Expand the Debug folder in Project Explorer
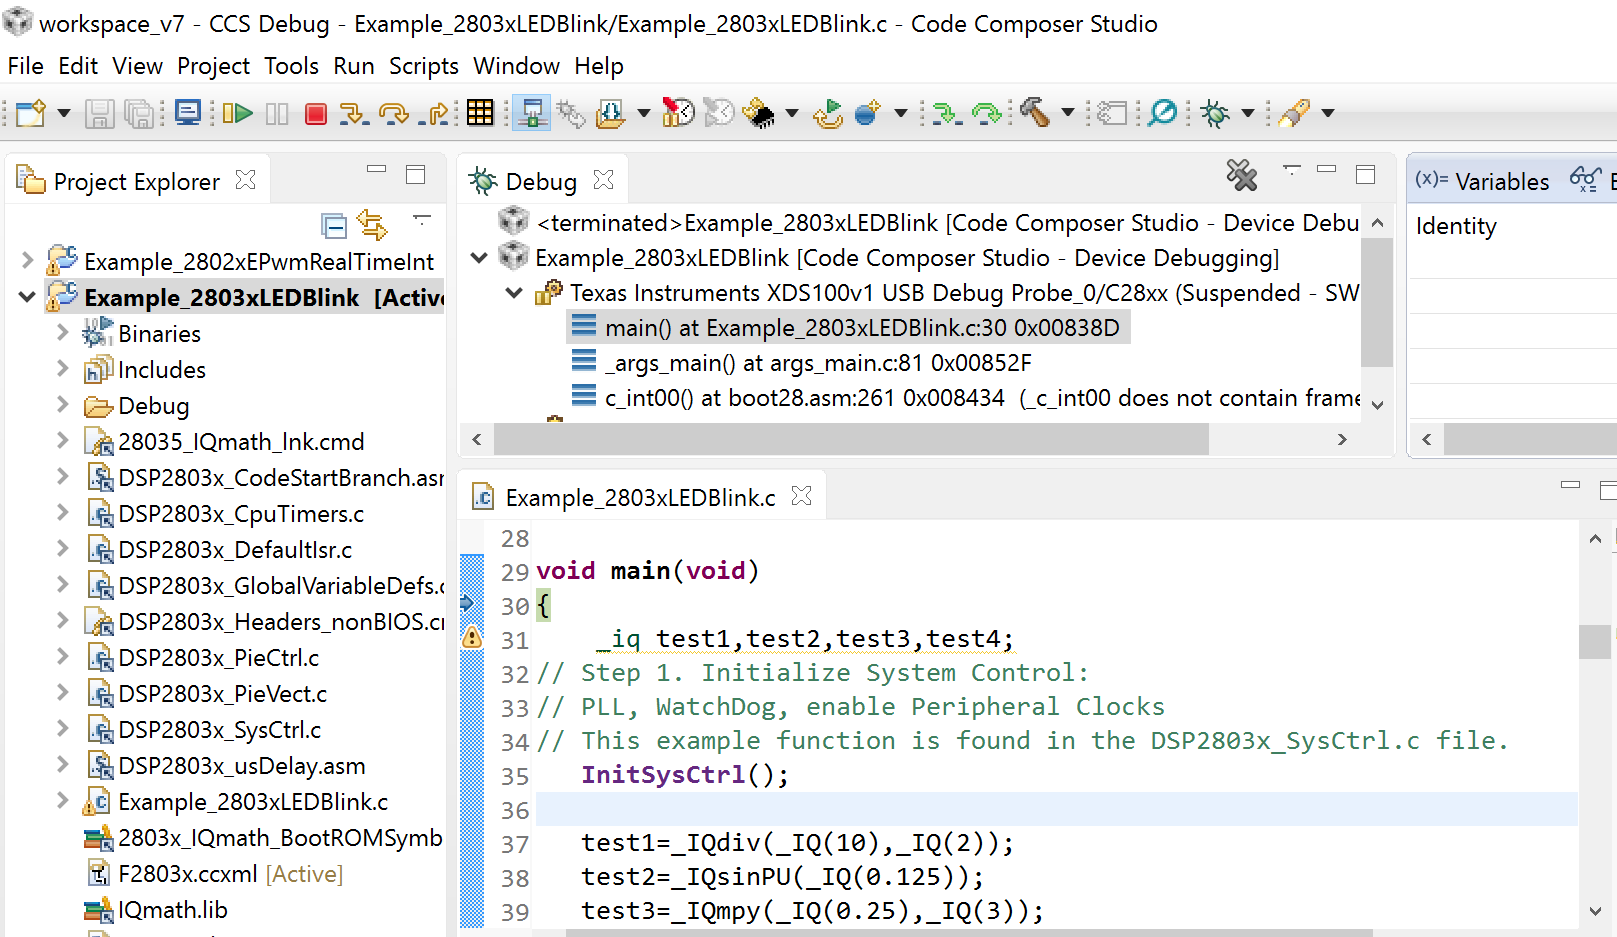The height and width of the screenshot is (937, 1617). click(x=62, y=404)
